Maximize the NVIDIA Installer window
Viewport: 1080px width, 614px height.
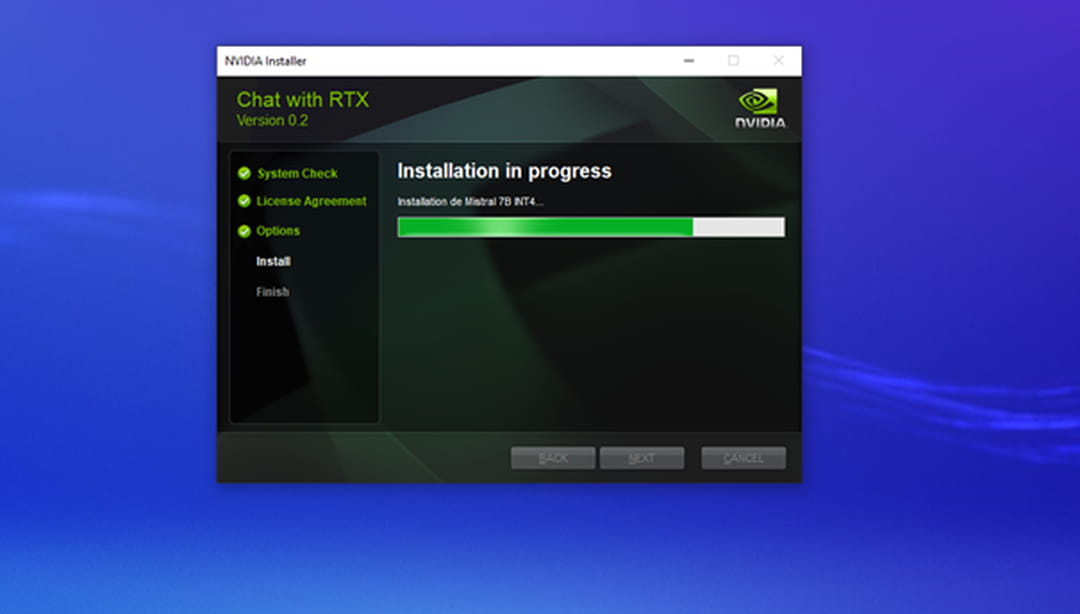tap(734, 61)
